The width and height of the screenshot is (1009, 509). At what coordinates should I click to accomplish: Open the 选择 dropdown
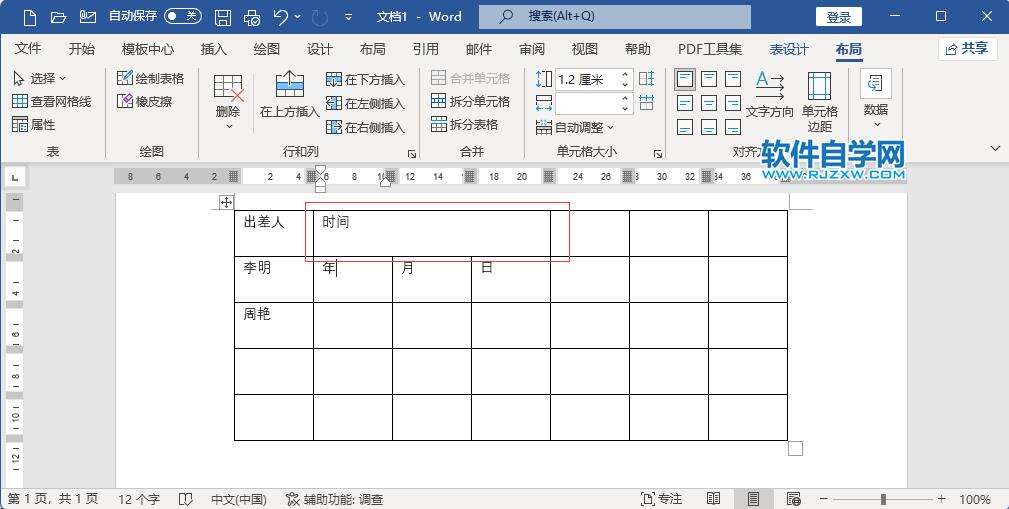39,79
